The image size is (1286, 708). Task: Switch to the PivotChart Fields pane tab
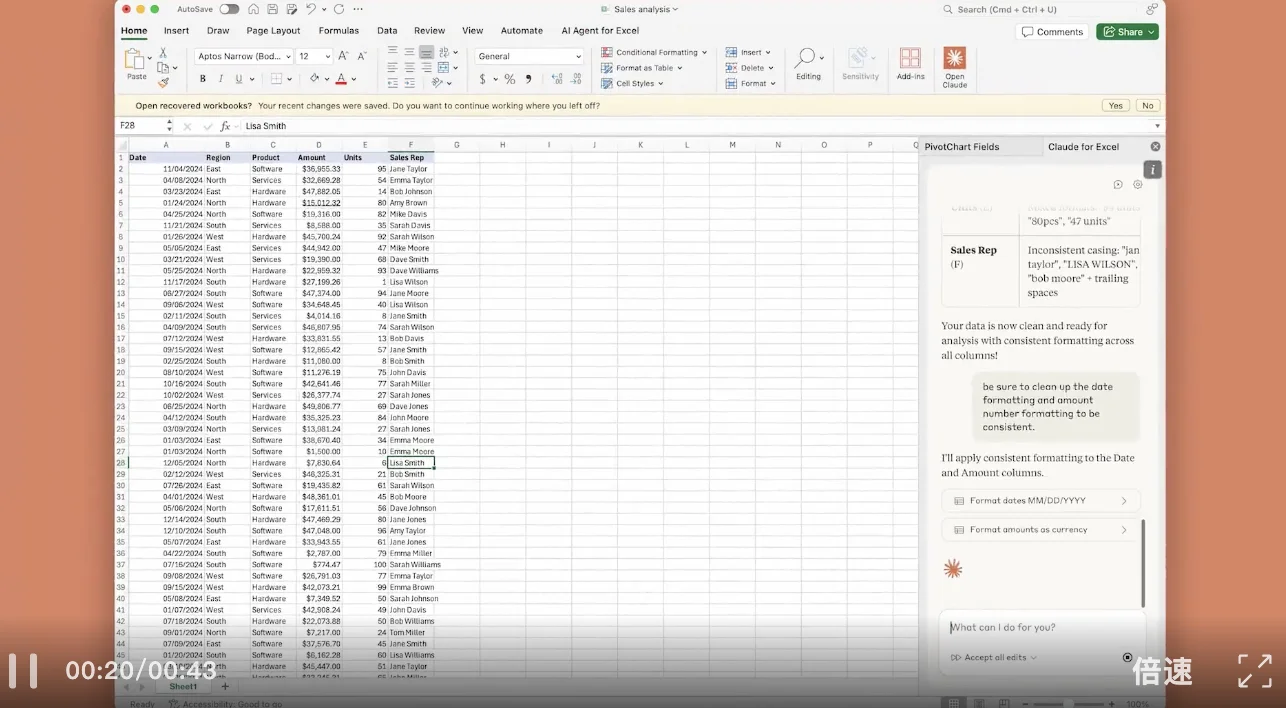[x=961, y=147]
